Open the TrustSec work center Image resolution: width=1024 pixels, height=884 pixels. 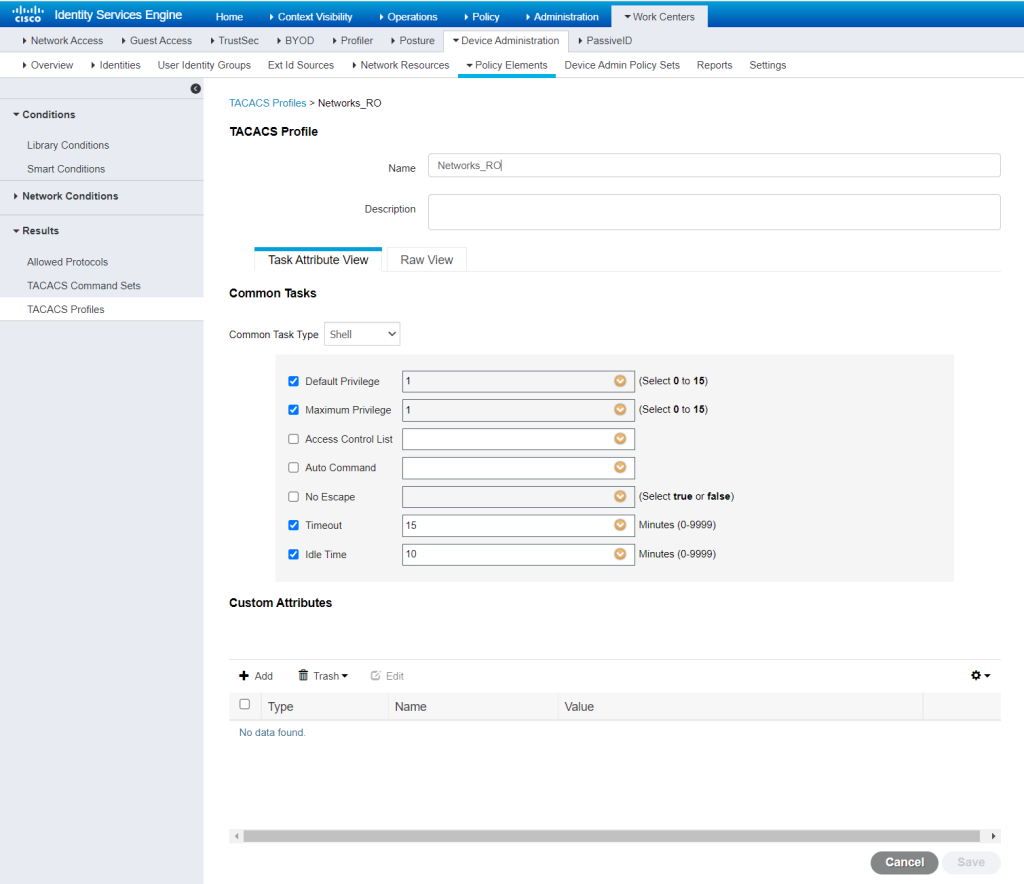coord(234,40)
